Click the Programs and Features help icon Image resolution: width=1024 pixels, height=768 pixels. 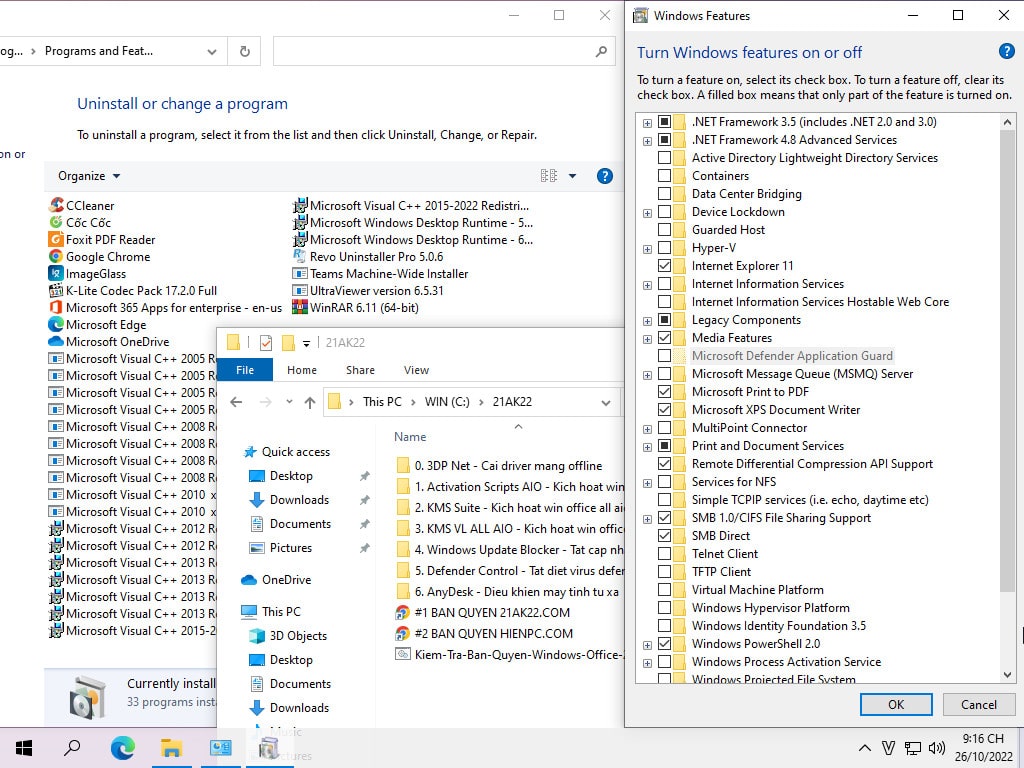[x=605, y=176]
